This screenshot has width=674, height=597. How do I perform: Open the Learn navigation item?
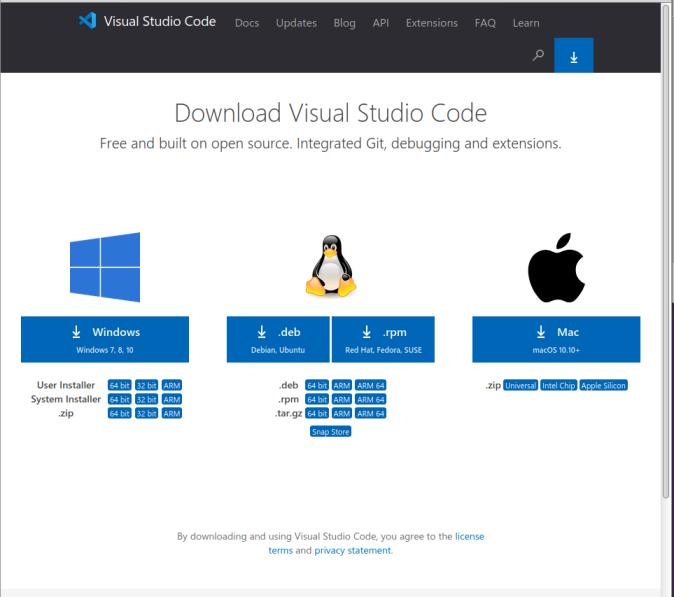coord(526,23)
